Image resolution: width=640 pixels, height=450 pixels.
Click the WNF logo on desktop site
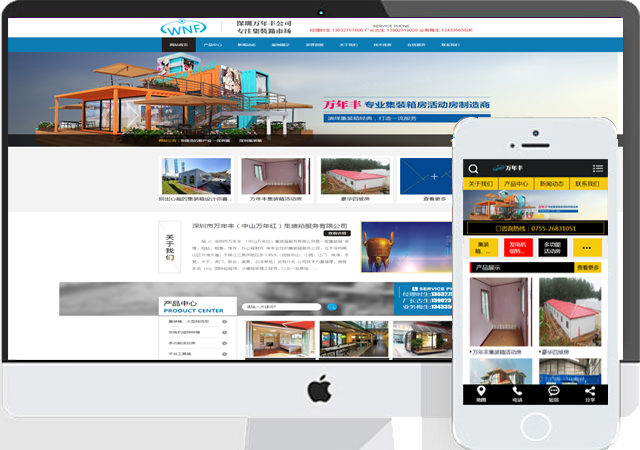[x=183, y=28]
